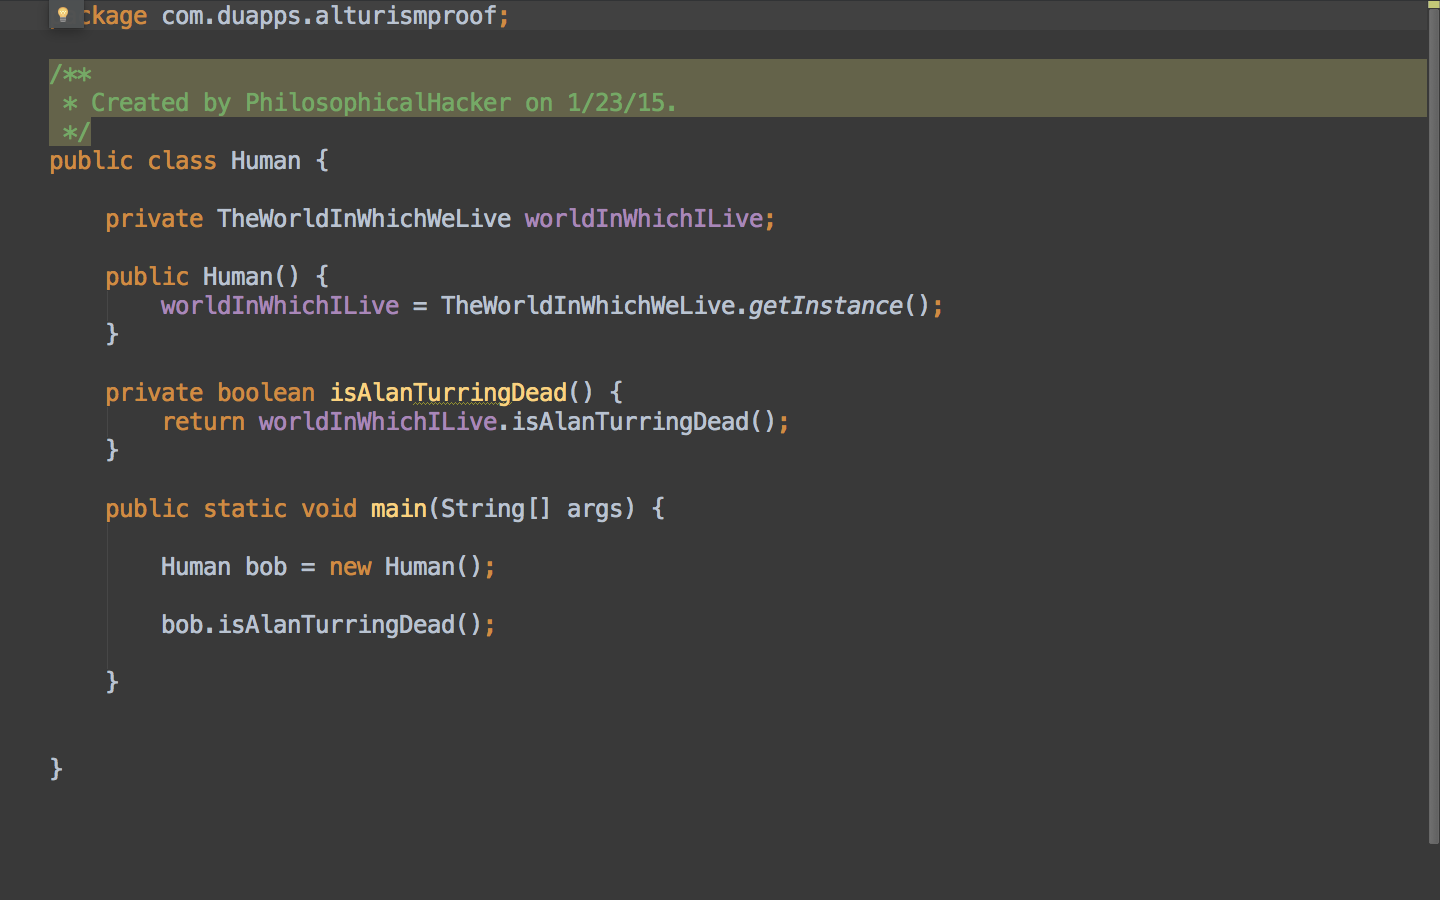Click the String[] type in main signature

[495, 509]
